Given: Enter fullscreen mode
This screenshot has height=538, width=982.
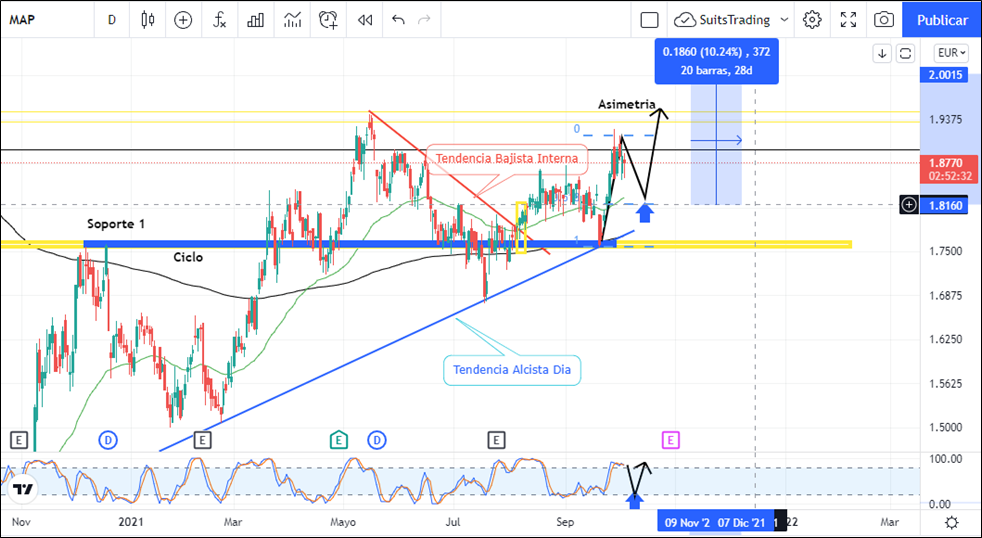Looking at the screenshot, I should coord(848,19).
